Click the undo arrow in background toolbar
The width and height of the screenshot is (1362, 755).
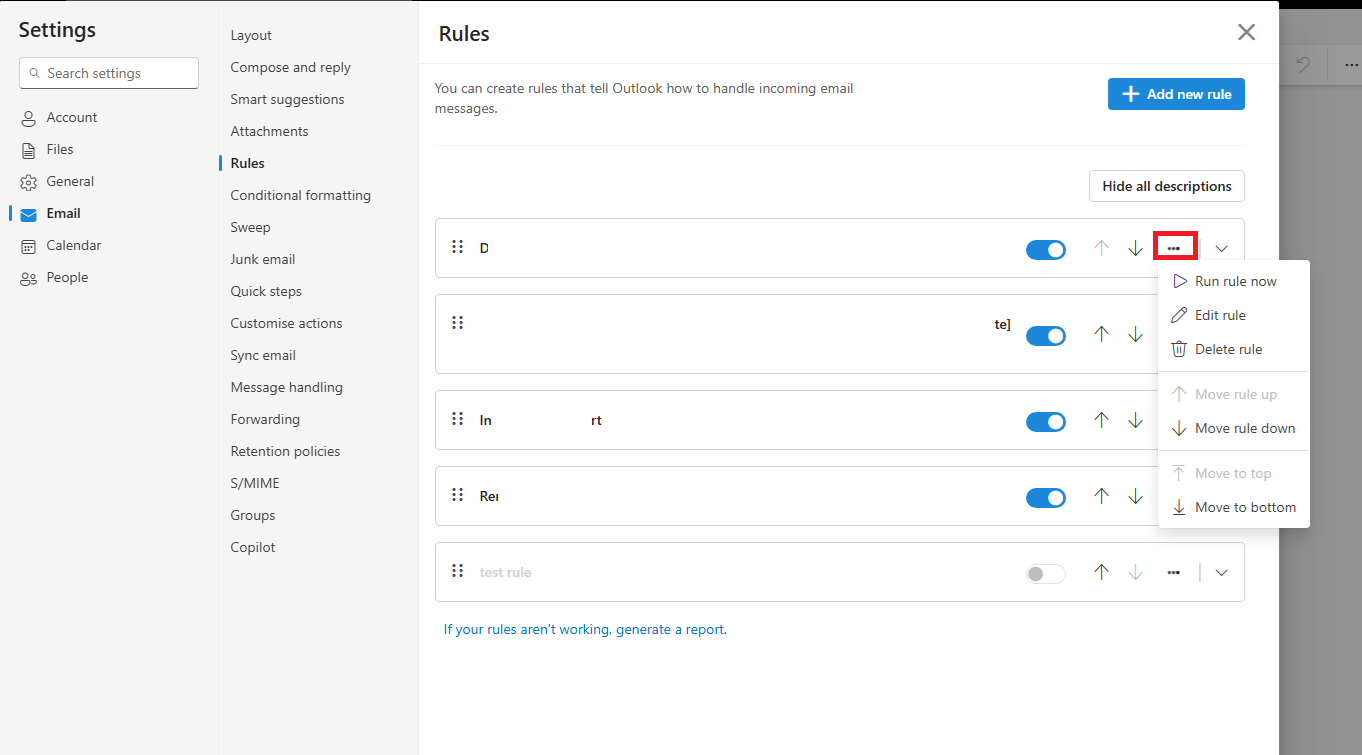click(x=1303, y=64)
